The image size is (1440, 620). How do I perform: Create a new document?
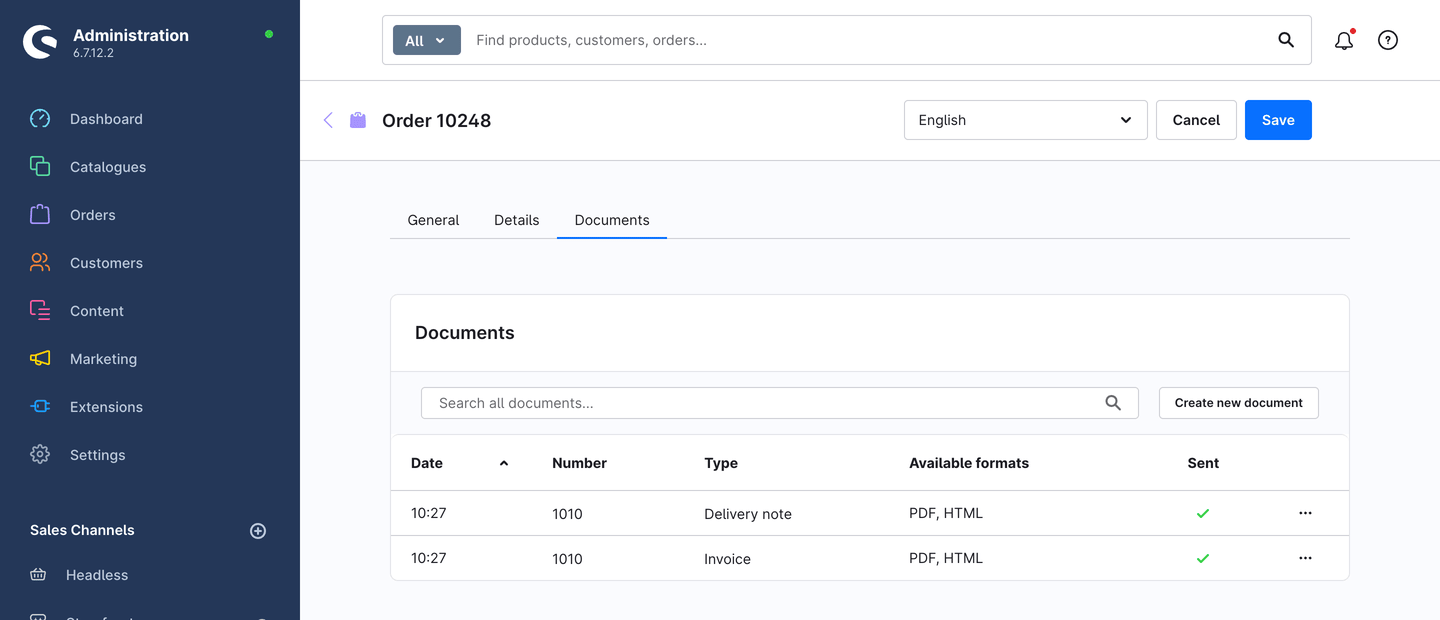[x=1239, y=403]
